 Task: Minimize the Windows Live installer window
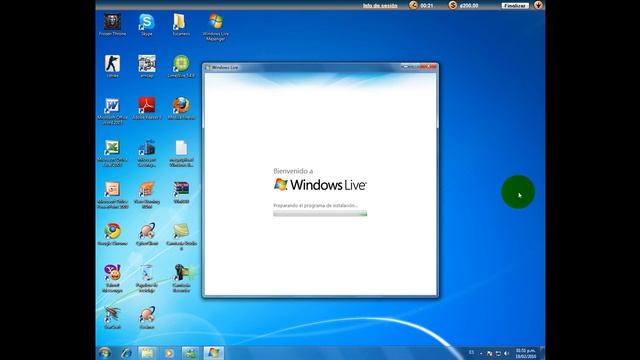(x=405, y=67)
